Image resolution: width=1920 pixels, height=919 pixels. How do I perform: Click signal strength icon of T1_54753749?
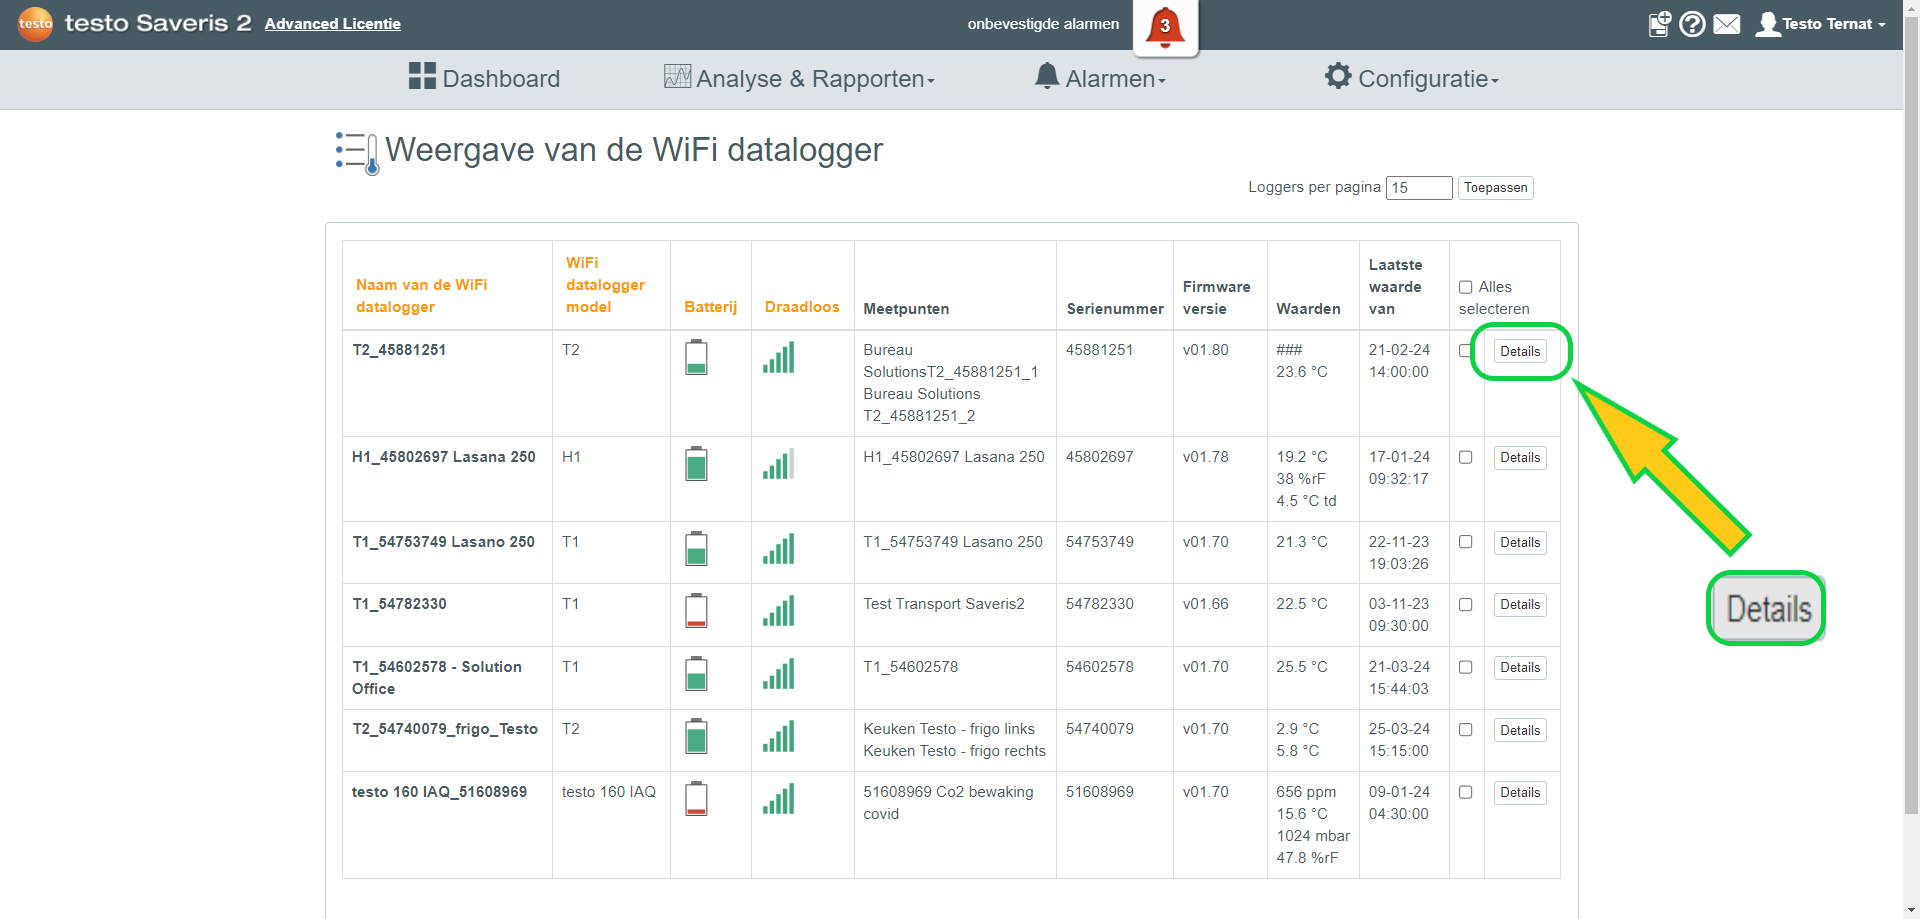pos(778,549)
